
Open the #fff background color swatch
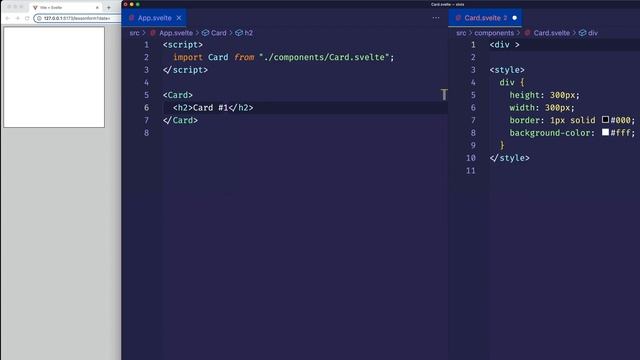coord(605,132)
